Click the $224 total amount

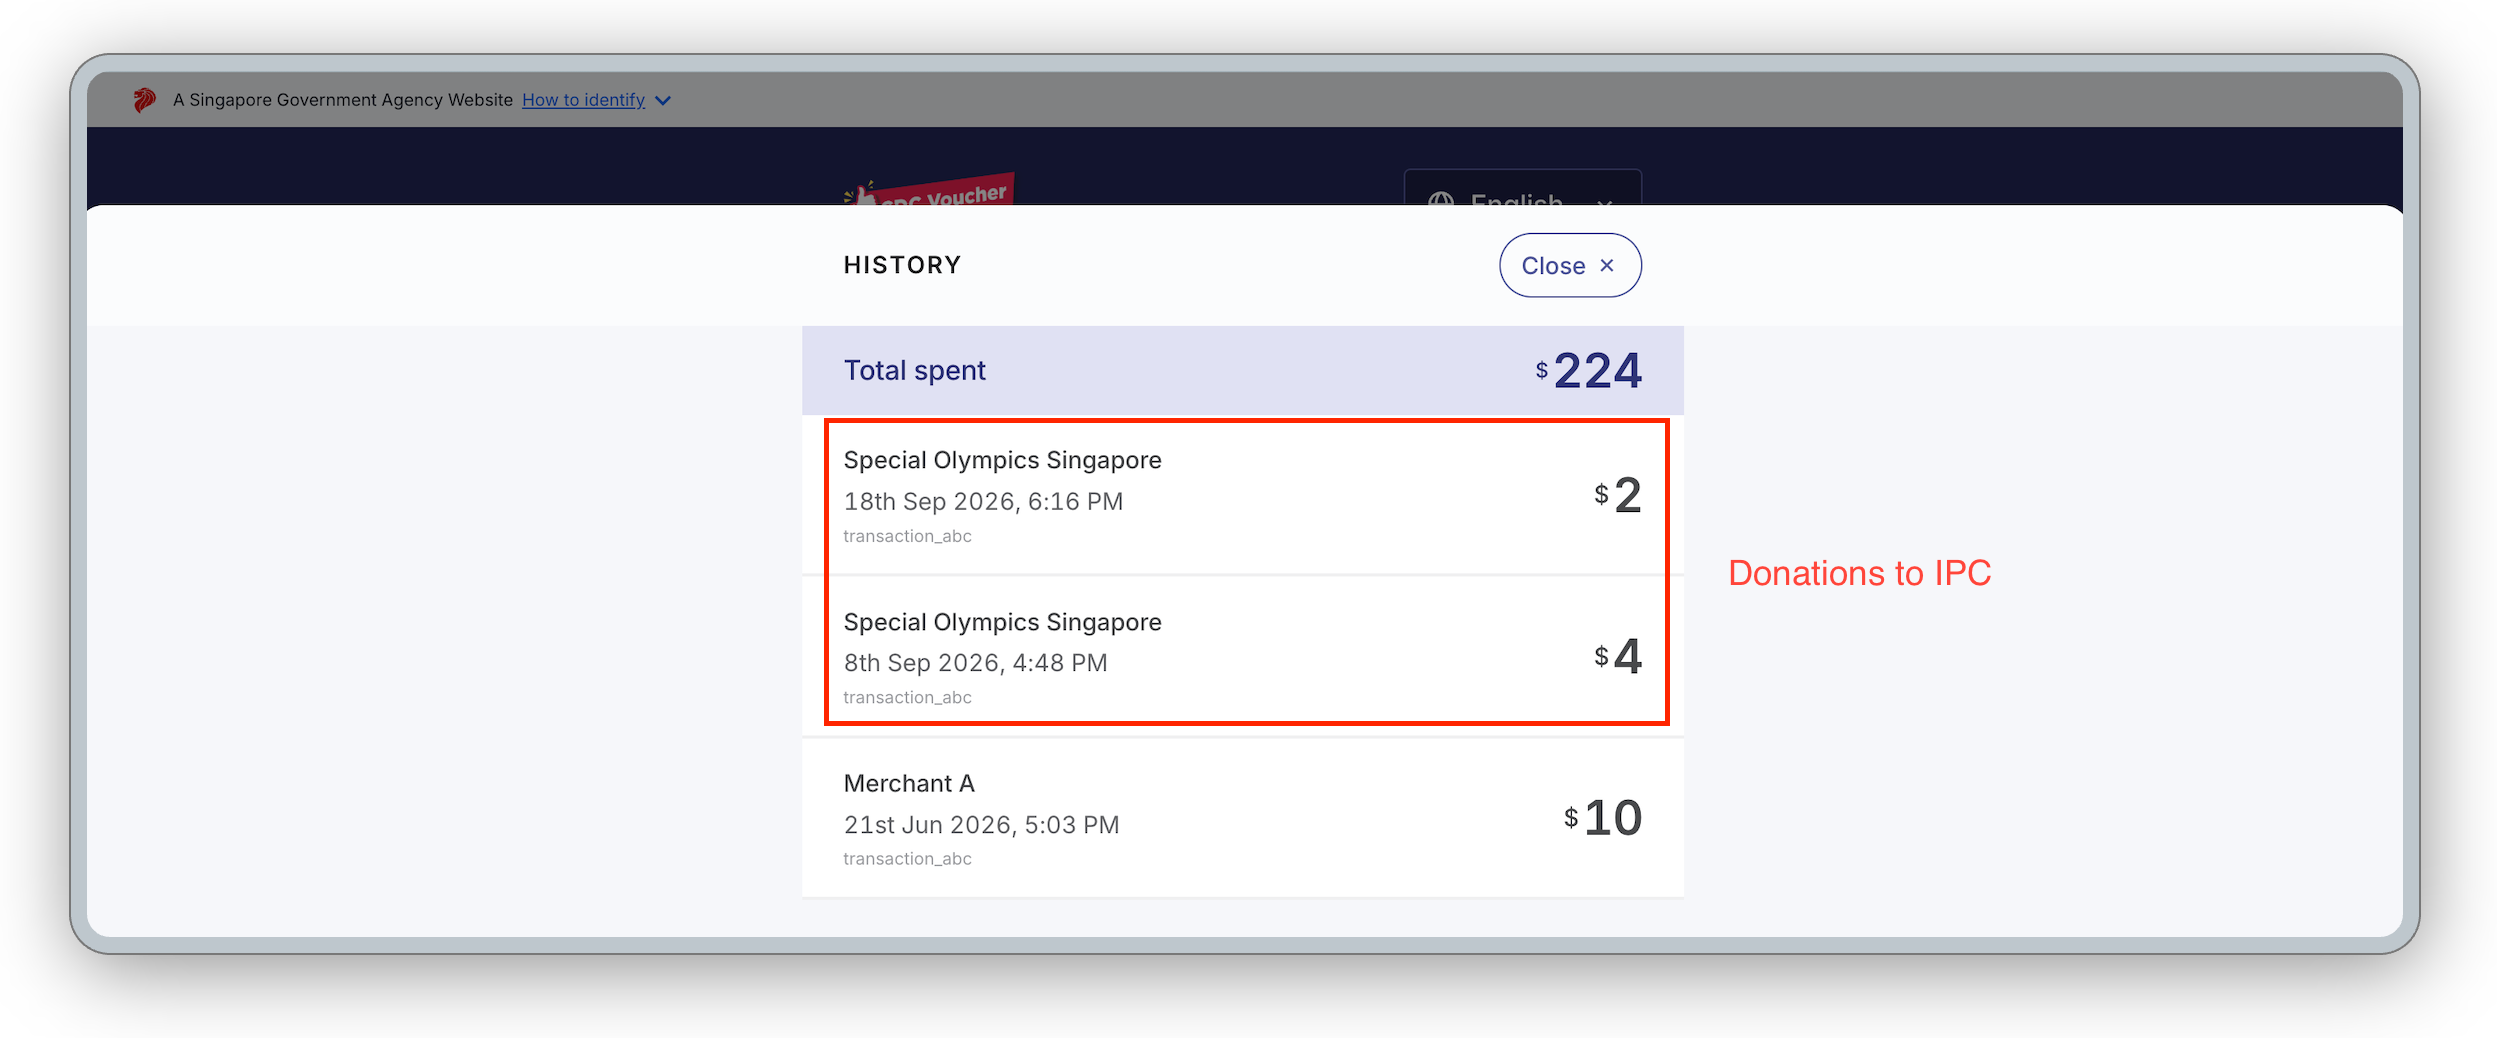(1588, 371)
